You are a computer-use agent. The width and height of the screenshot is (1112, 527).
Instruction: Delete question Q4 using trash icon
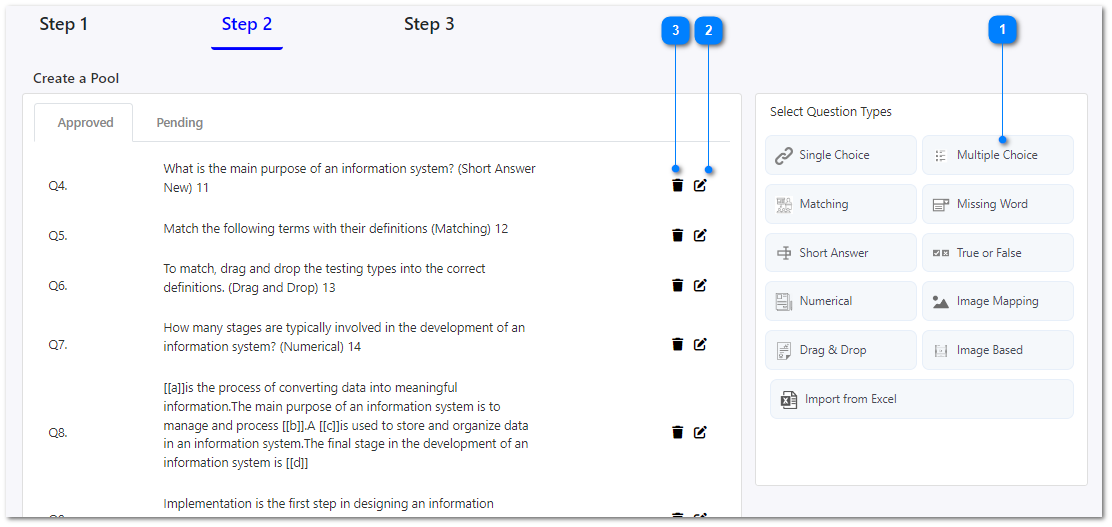click(x=677, y=185)
